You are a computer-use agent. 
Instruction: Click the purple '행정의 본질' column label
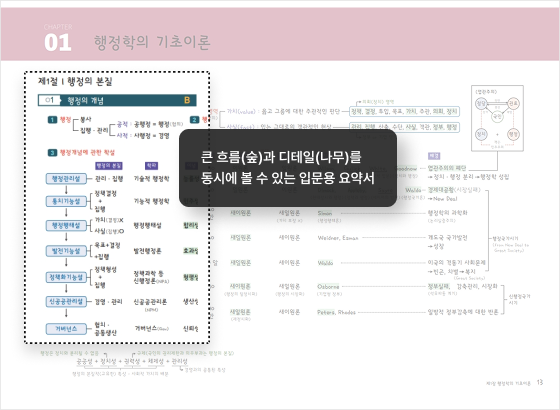pos(109,166)
